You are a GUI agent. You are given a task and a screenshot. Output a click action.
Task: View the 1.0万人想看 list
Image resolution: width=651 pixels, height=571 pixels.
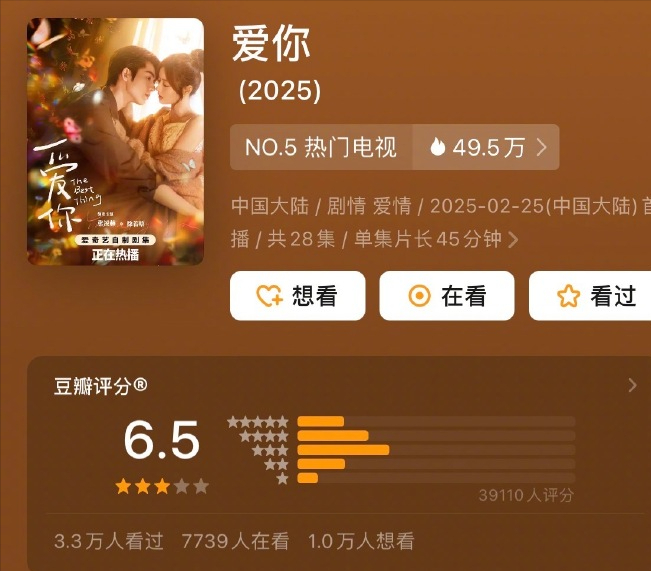click(361, 541)
